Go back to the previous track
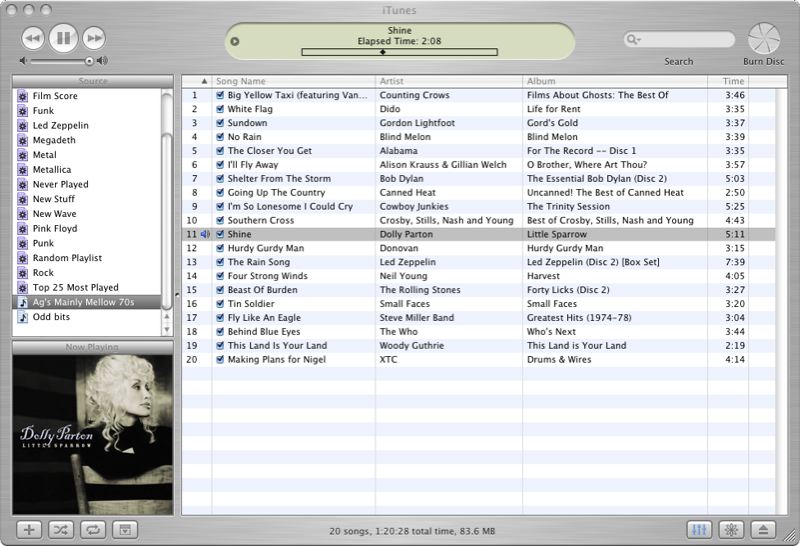 [x=32, y=38]
